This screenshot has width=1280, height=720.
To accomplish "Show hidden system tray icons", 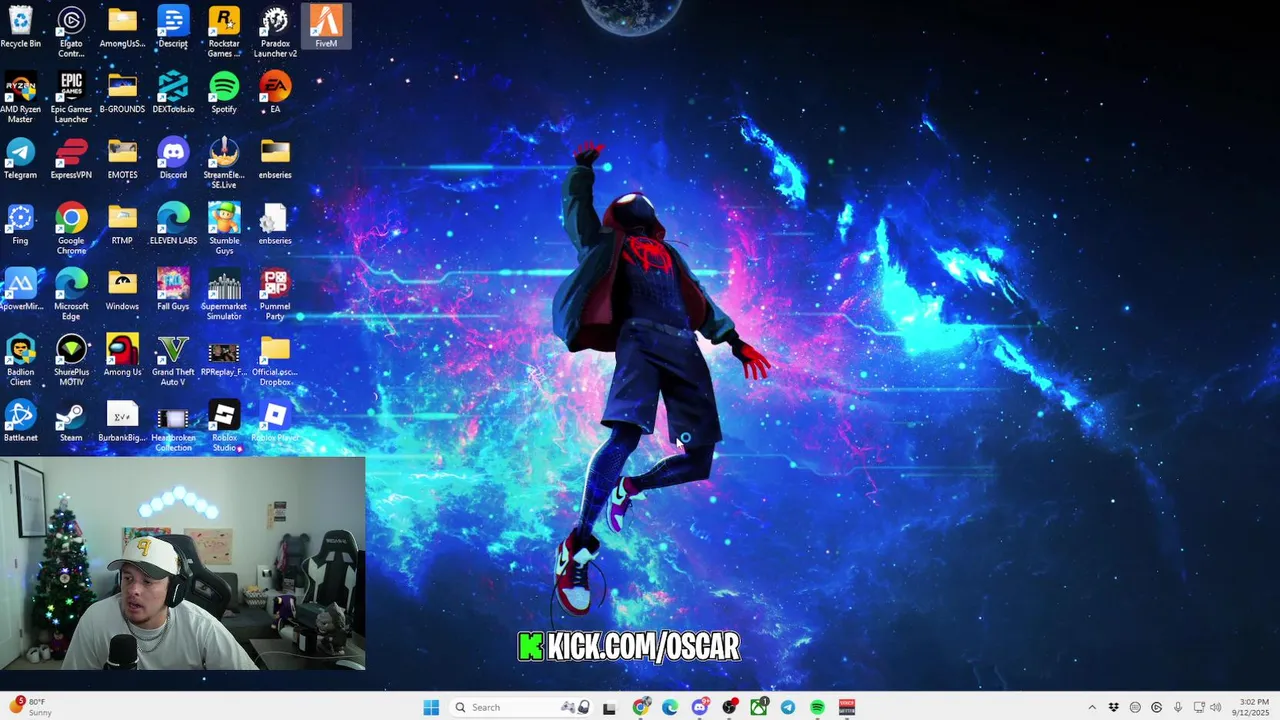I will pyautogui.click(x=1092, y=707).
